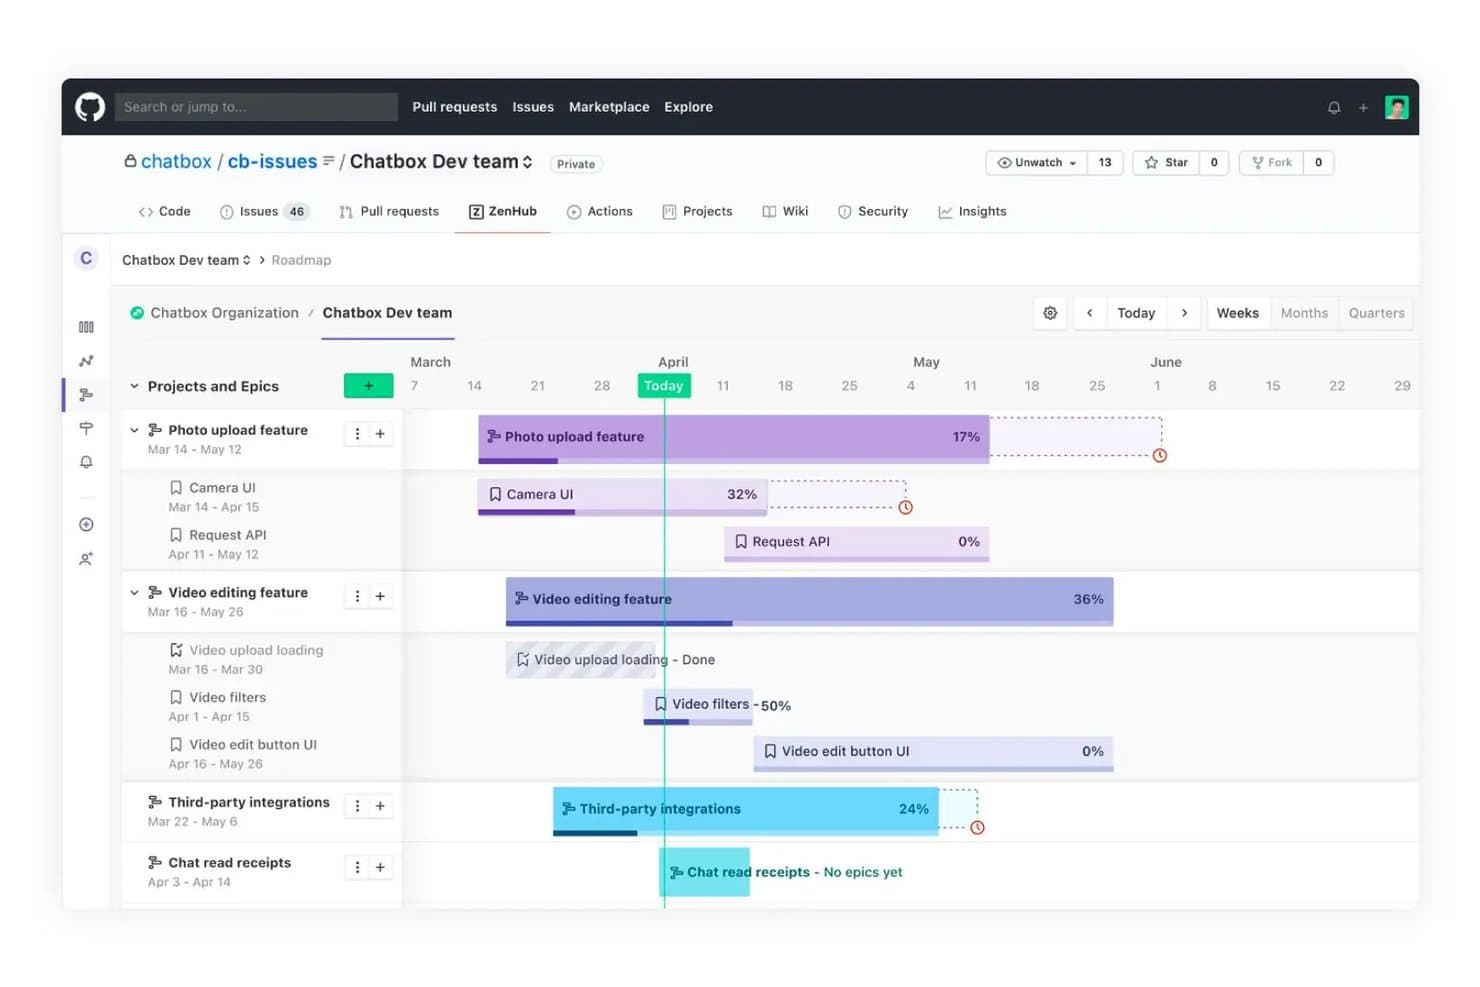Go to the Wiki tab
The height and width of the screenshot is (987, 1480).
click(x=785, y=212)
